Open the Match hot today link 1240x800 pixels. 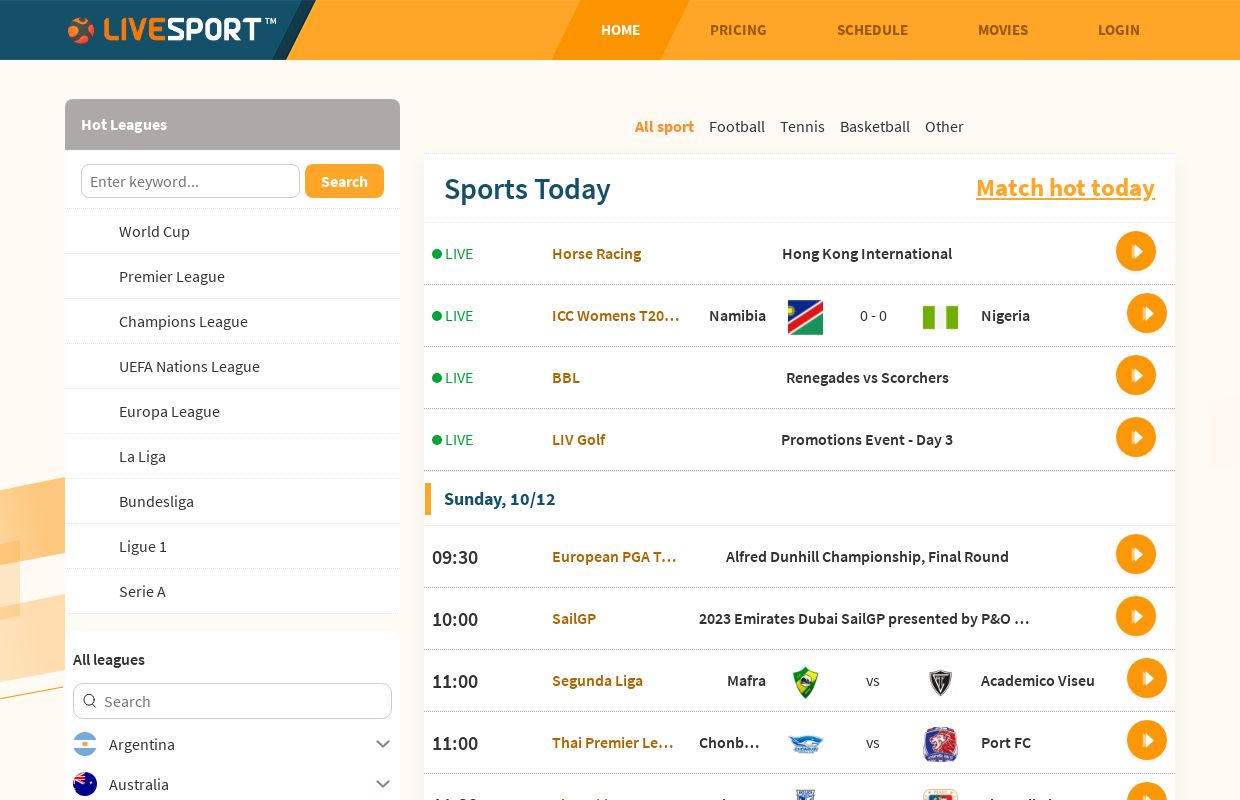click(1065, 188)
